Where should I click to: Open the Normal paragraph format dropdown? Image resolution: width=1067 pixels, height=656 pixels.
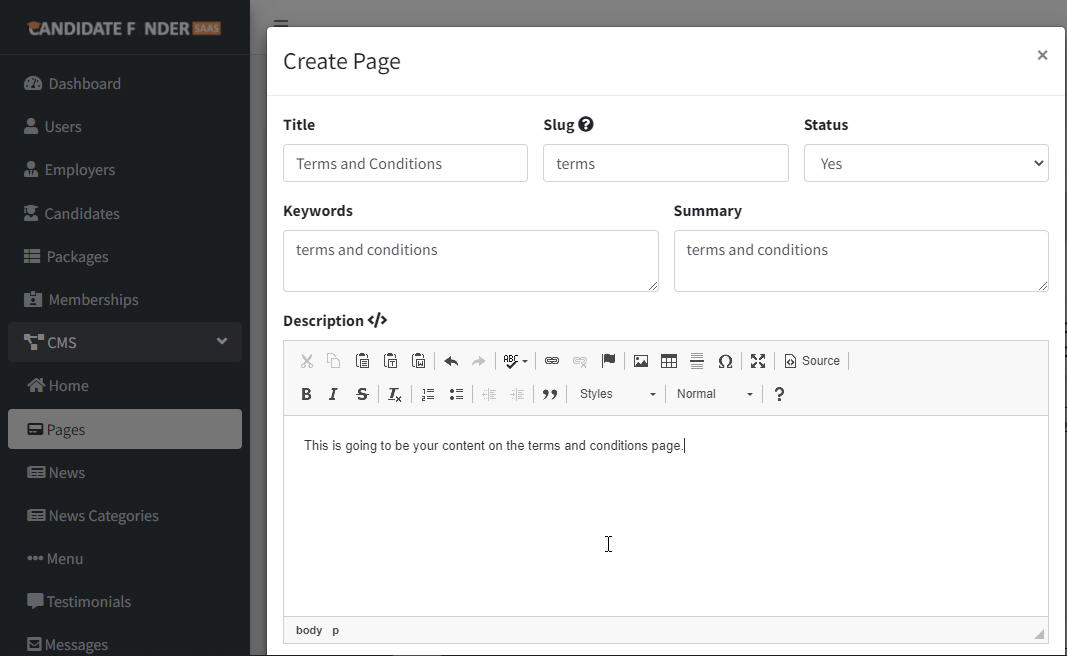[715, 394]
